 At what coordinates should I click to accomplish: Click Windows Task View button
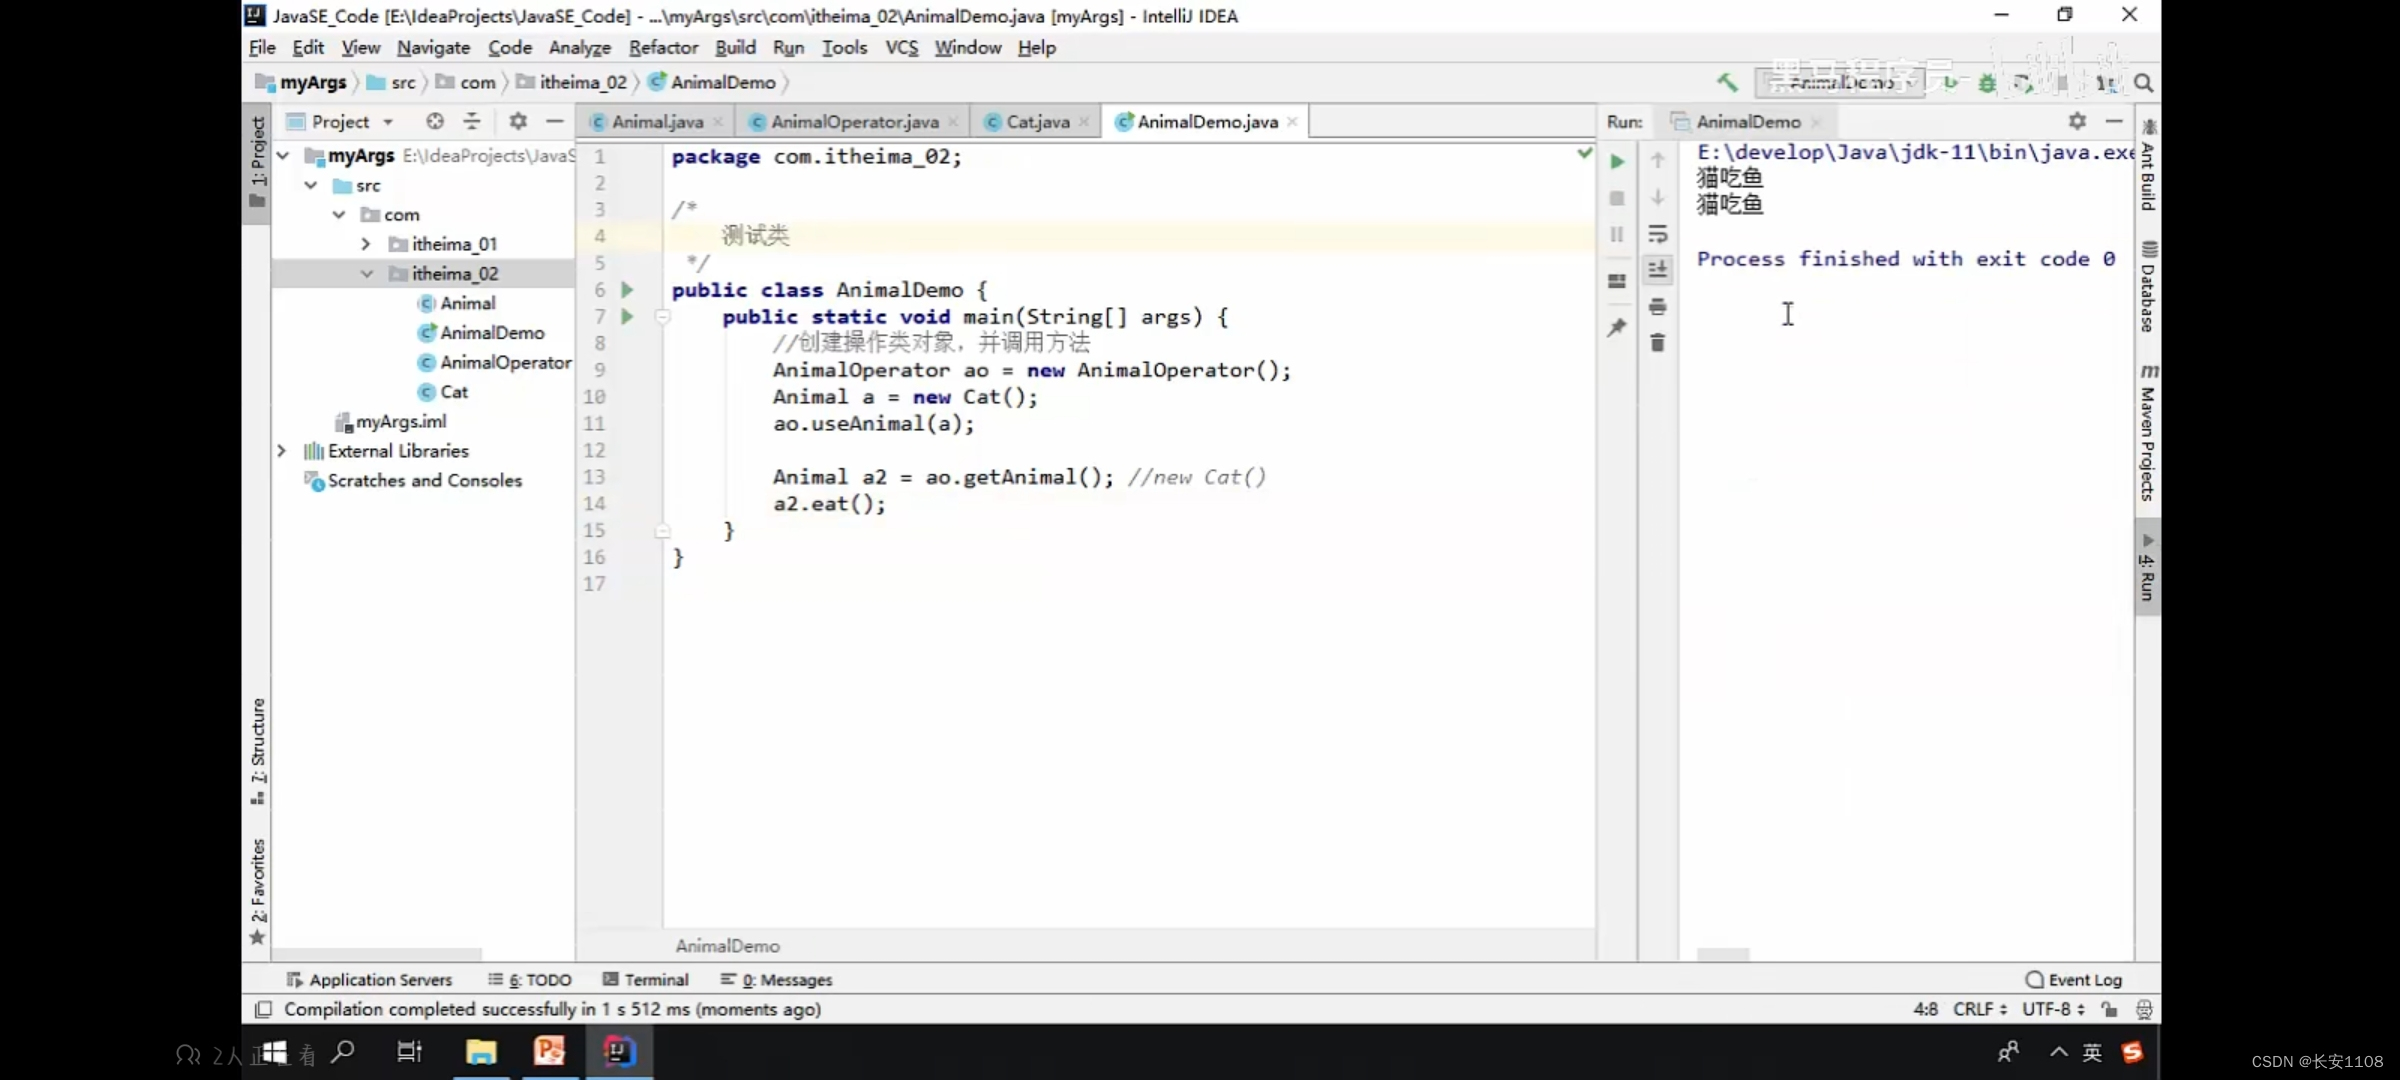click(x=410, y=1052)
